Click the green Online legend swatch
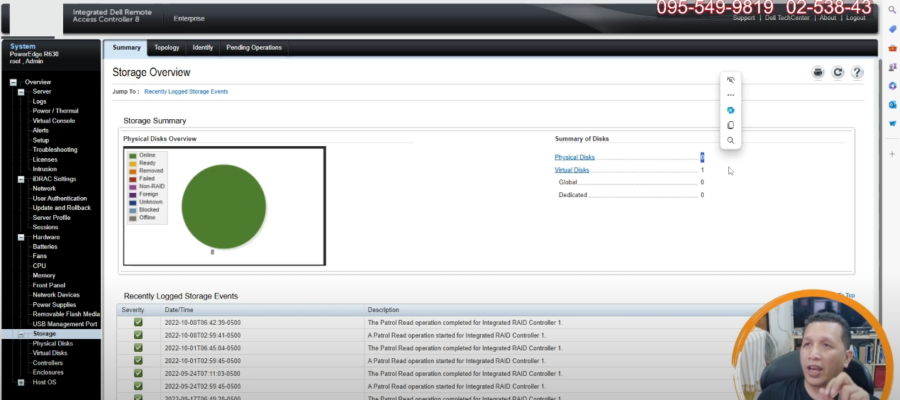The image size is (900, 400). pos(133,156)
